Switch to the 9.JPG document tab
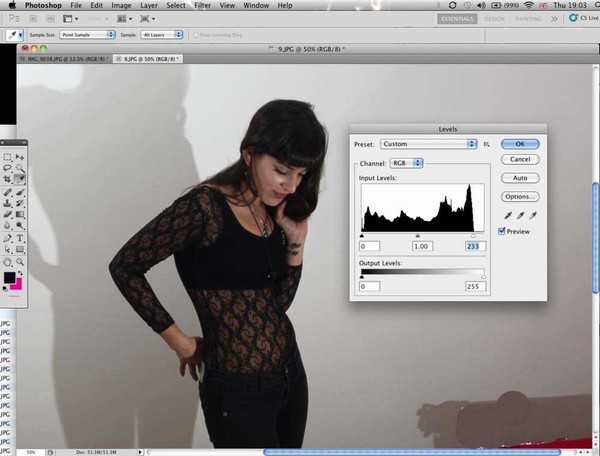 pyautogui.click(x=150, y=60)
